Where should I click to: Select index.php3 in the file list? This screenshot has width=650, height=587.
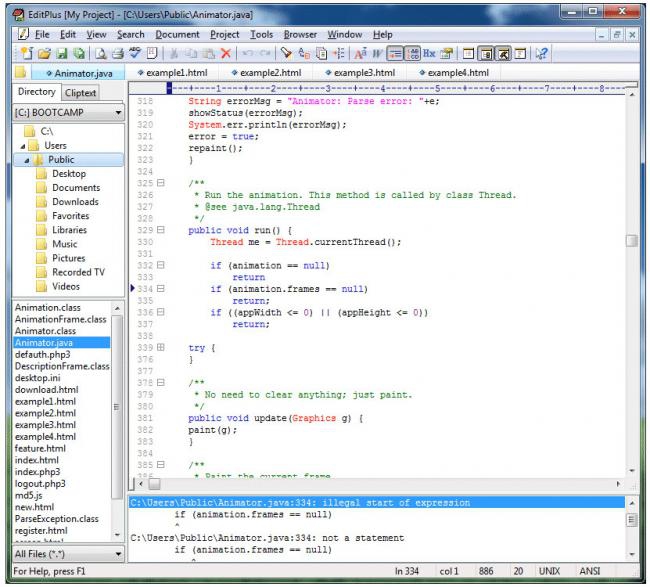coord(37,472)
